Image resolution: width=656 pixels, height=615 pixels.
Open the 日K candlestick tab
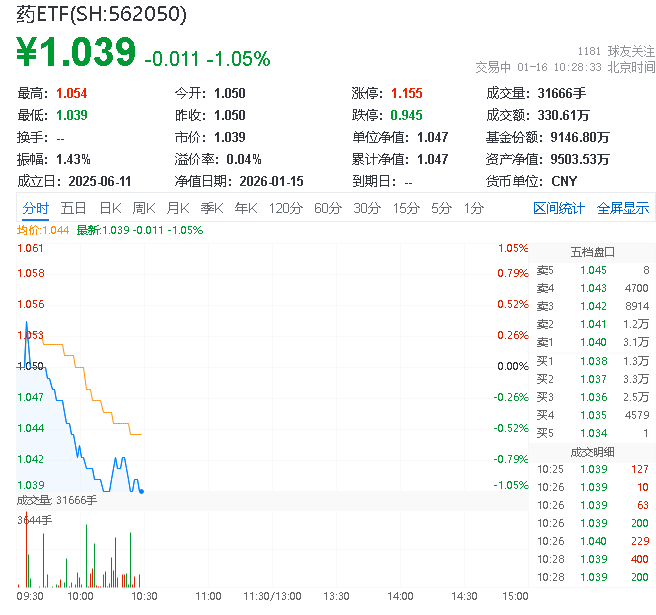pyautogui.click(x=110, y=208)
